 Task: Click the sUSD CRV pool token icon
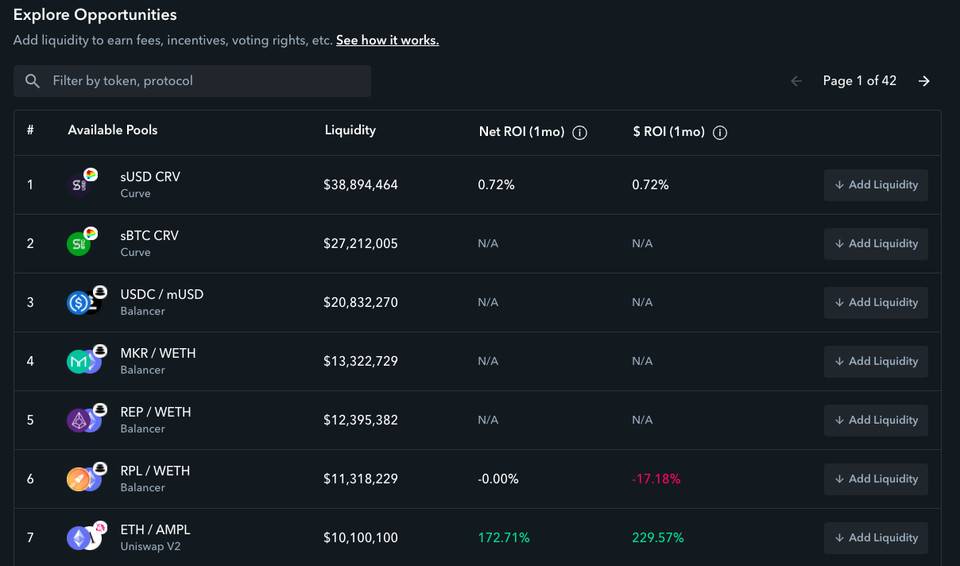pos(83,183)
